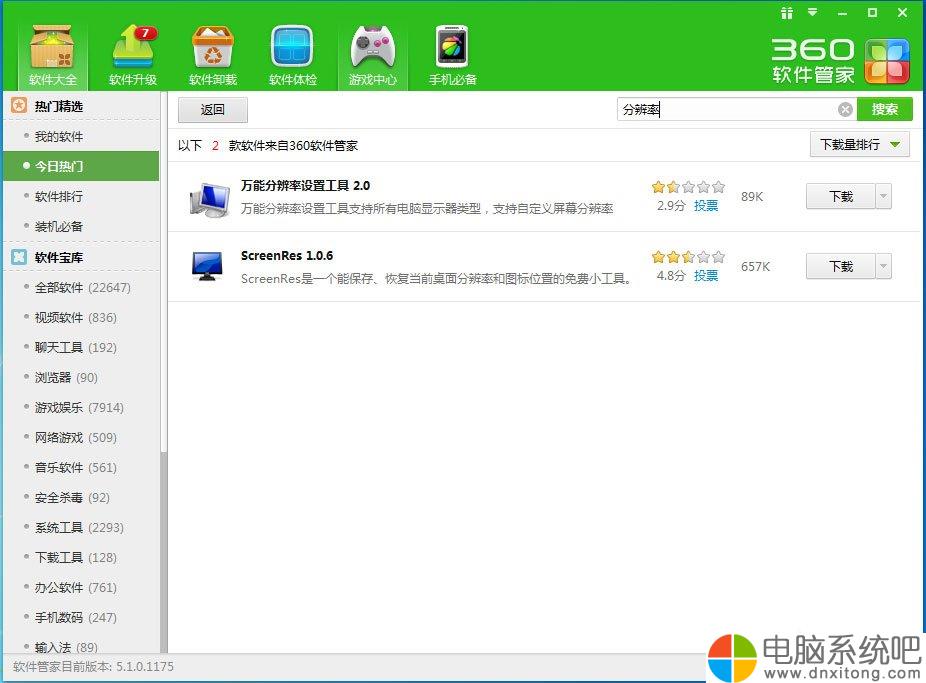Viewport: 926px width, 683px height.
Task: Click the 万能分辨率设置工具 description text
Action: point(426,208)
